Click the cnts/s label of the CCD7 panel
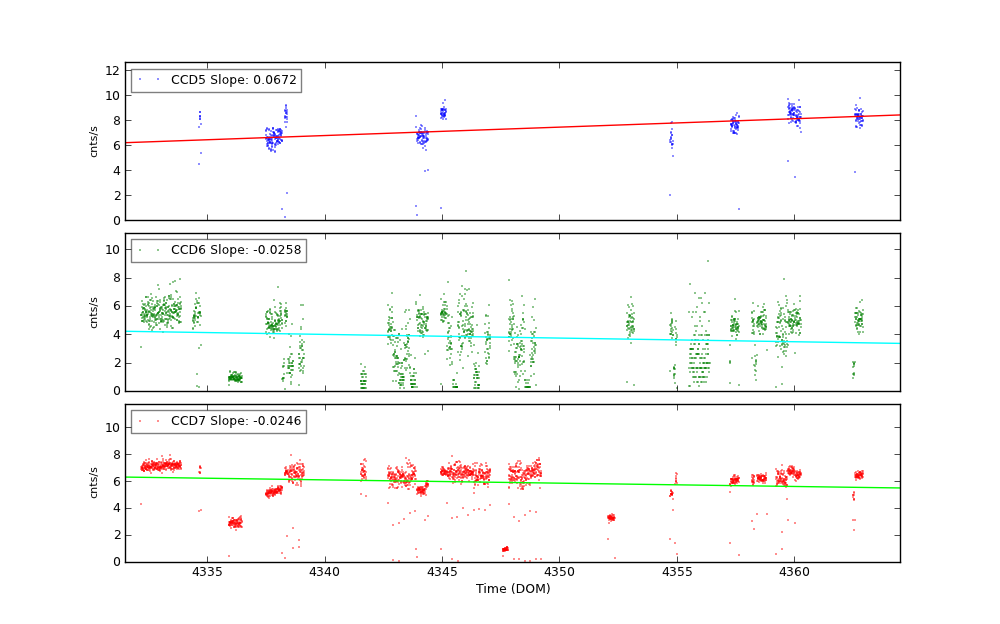This screenshot has height=624, width=1000. 94,483
